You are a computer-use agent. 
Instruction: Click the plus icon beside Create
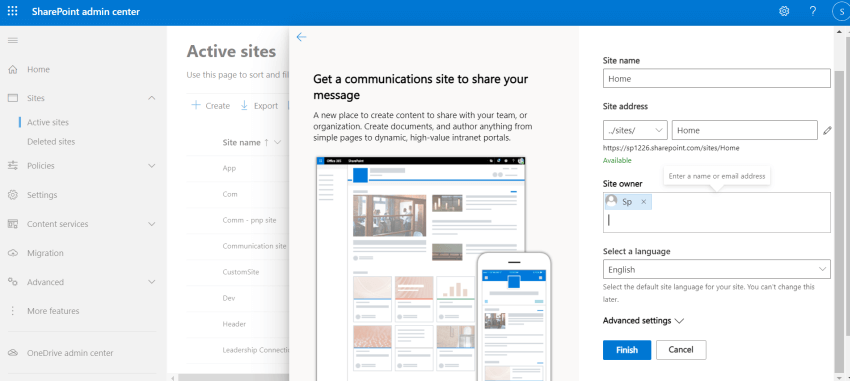pos(196,105)
